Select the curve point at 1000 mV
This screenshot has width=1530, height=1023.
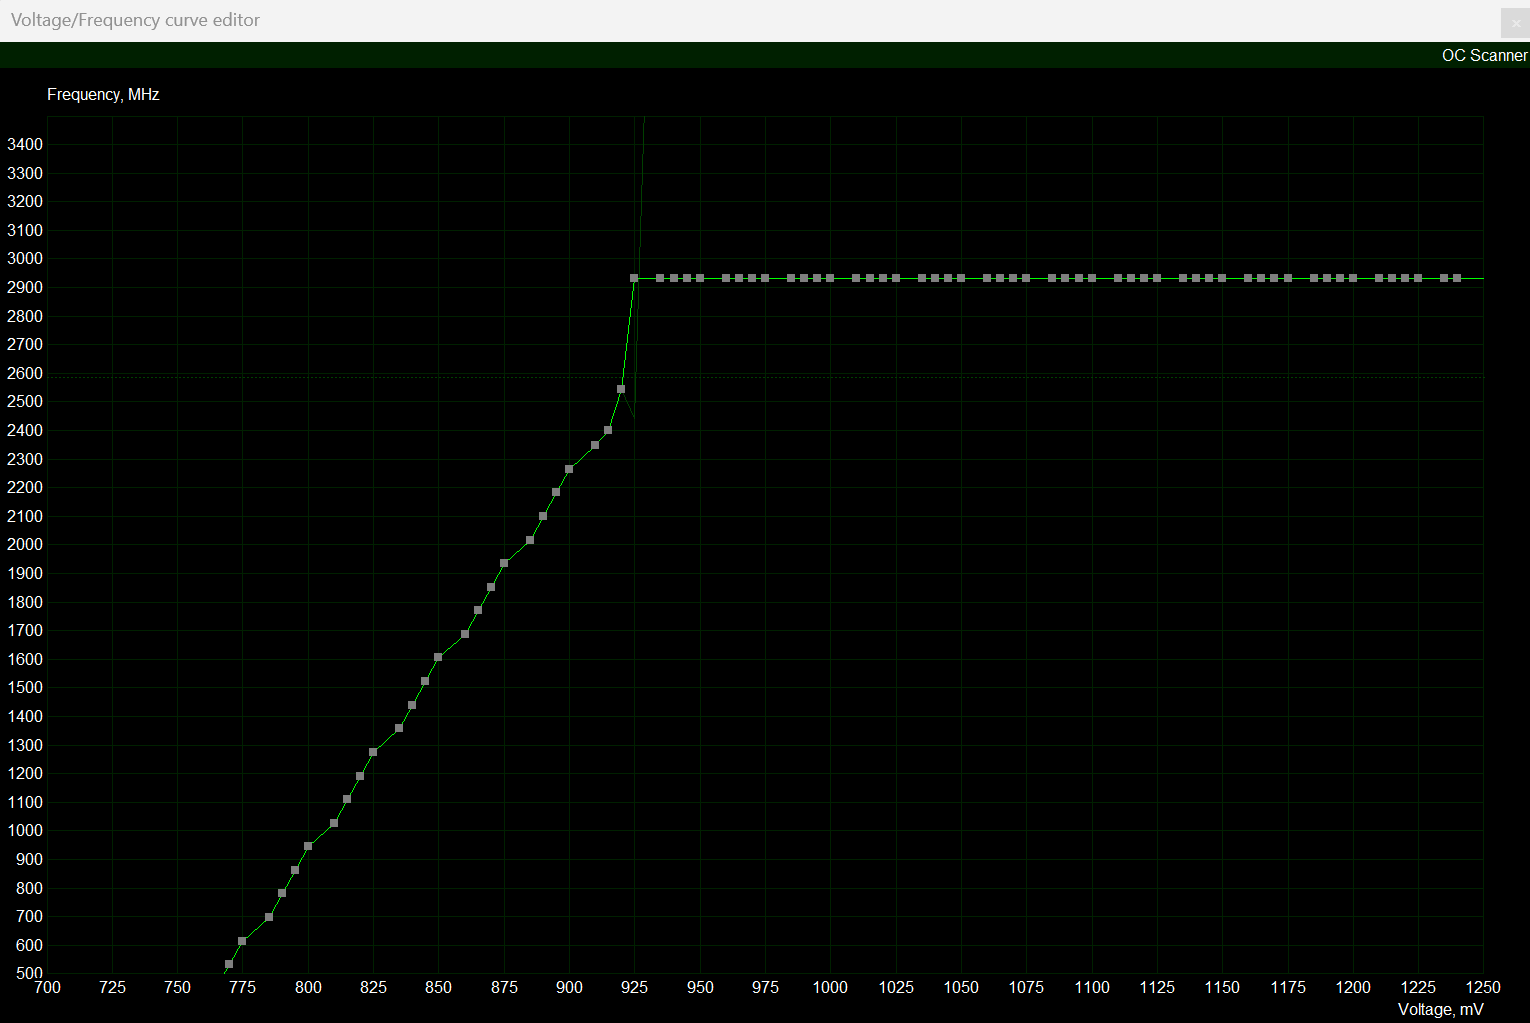830,278
